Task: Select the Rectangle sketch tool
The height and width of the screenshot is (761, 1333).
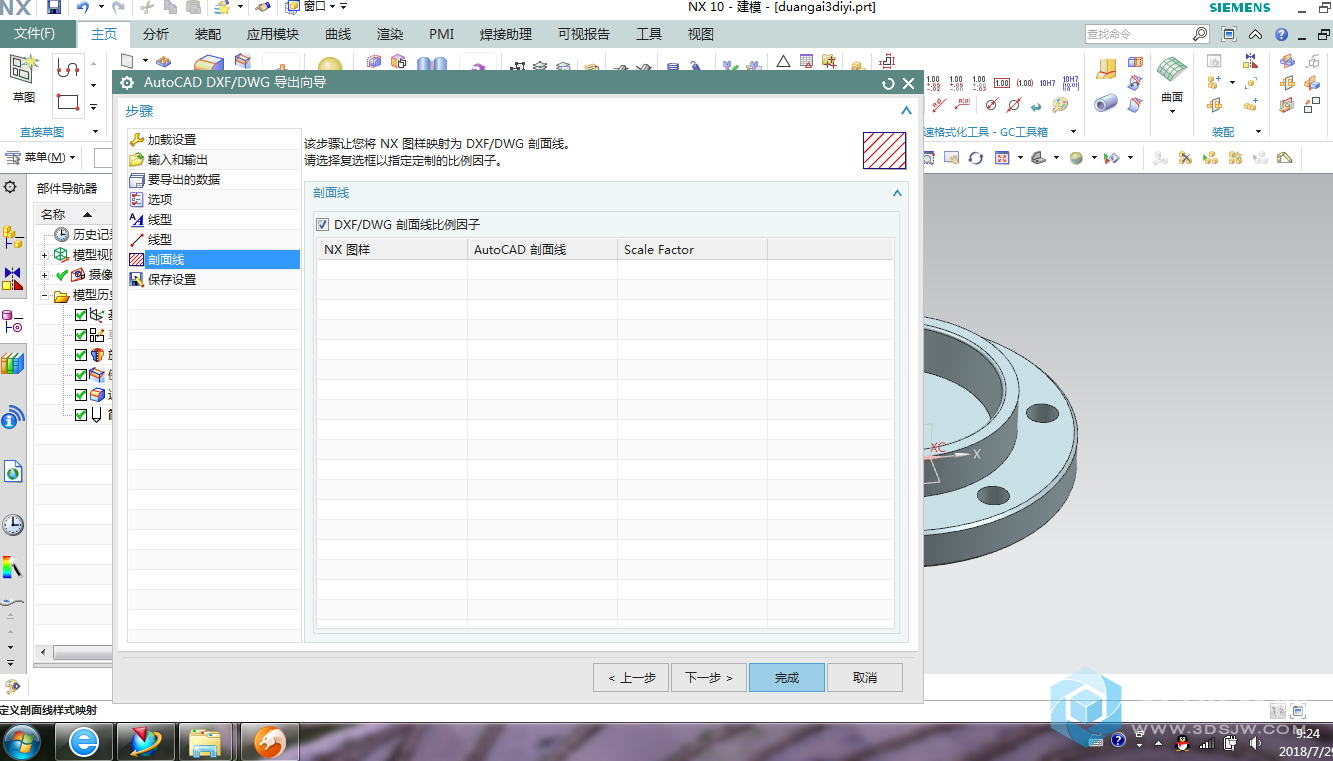Action: [68, 101]
